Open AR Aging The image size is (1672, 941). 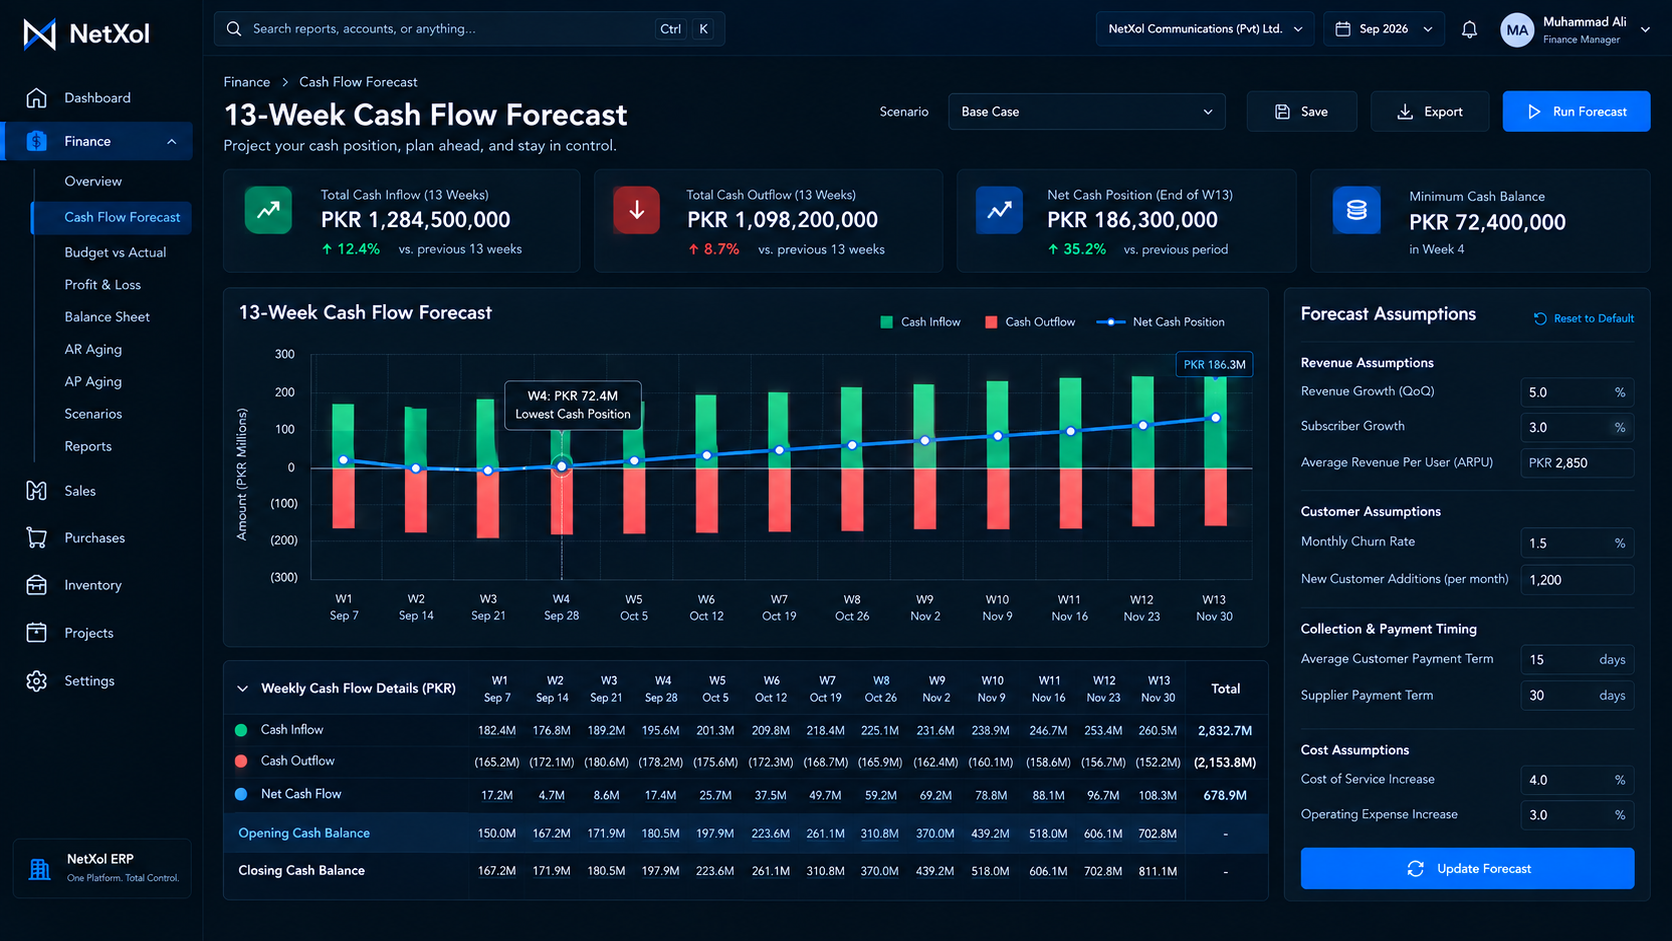coord(93,349)
